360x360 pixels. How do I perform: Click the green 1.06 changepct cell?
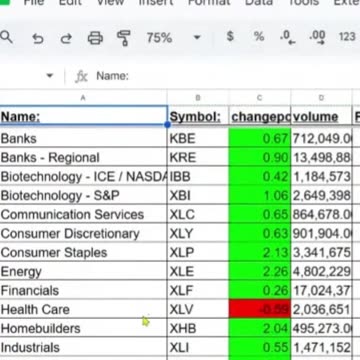[260, 195]
